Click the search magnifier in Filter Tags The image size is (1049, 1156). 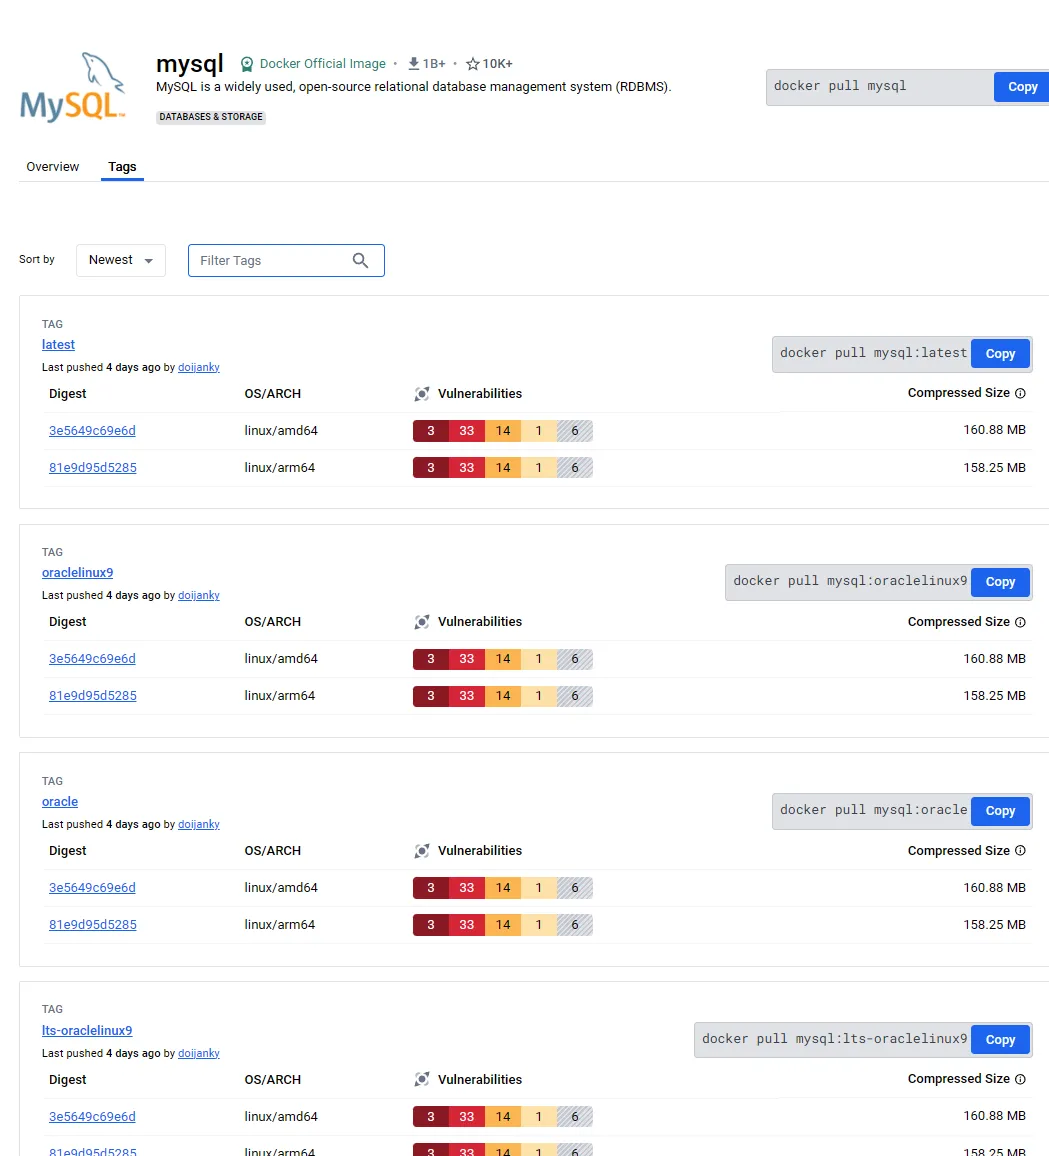[360, 260]
